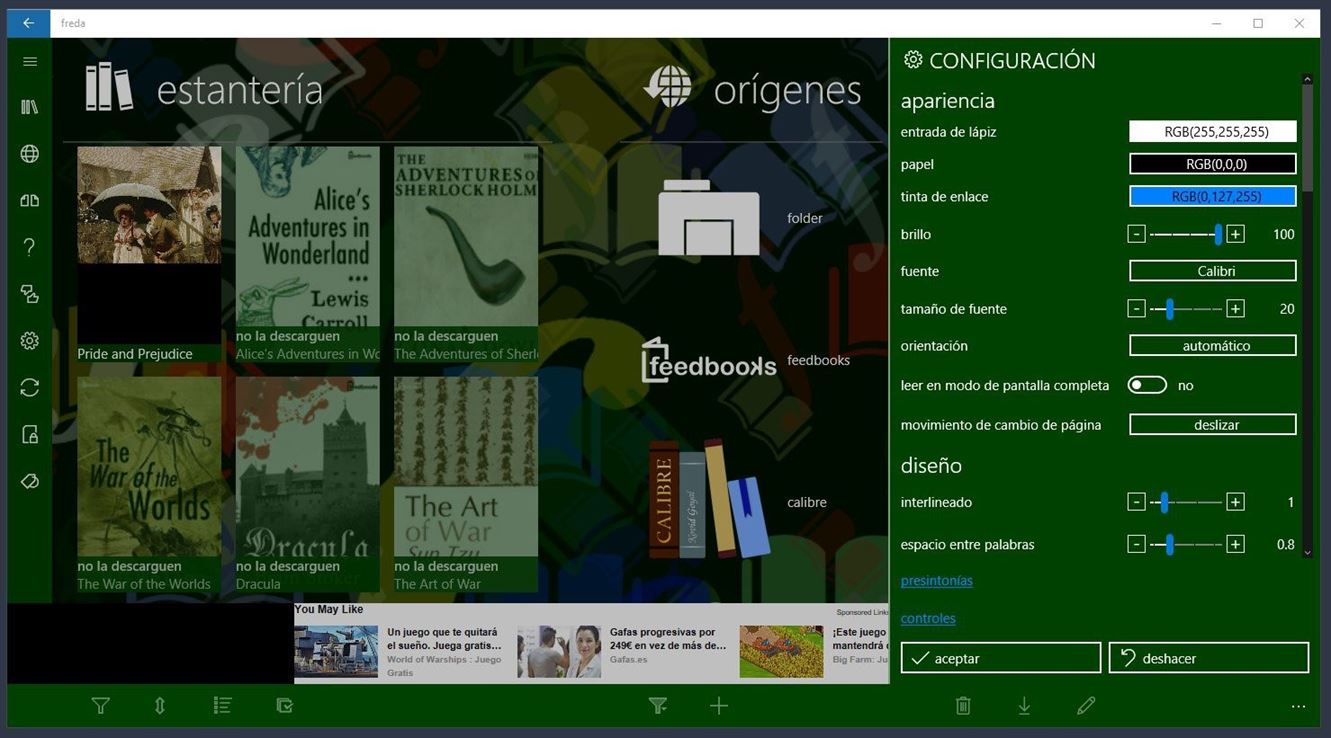
Task: Click the back arrow in the title bar
Action: 28,23
